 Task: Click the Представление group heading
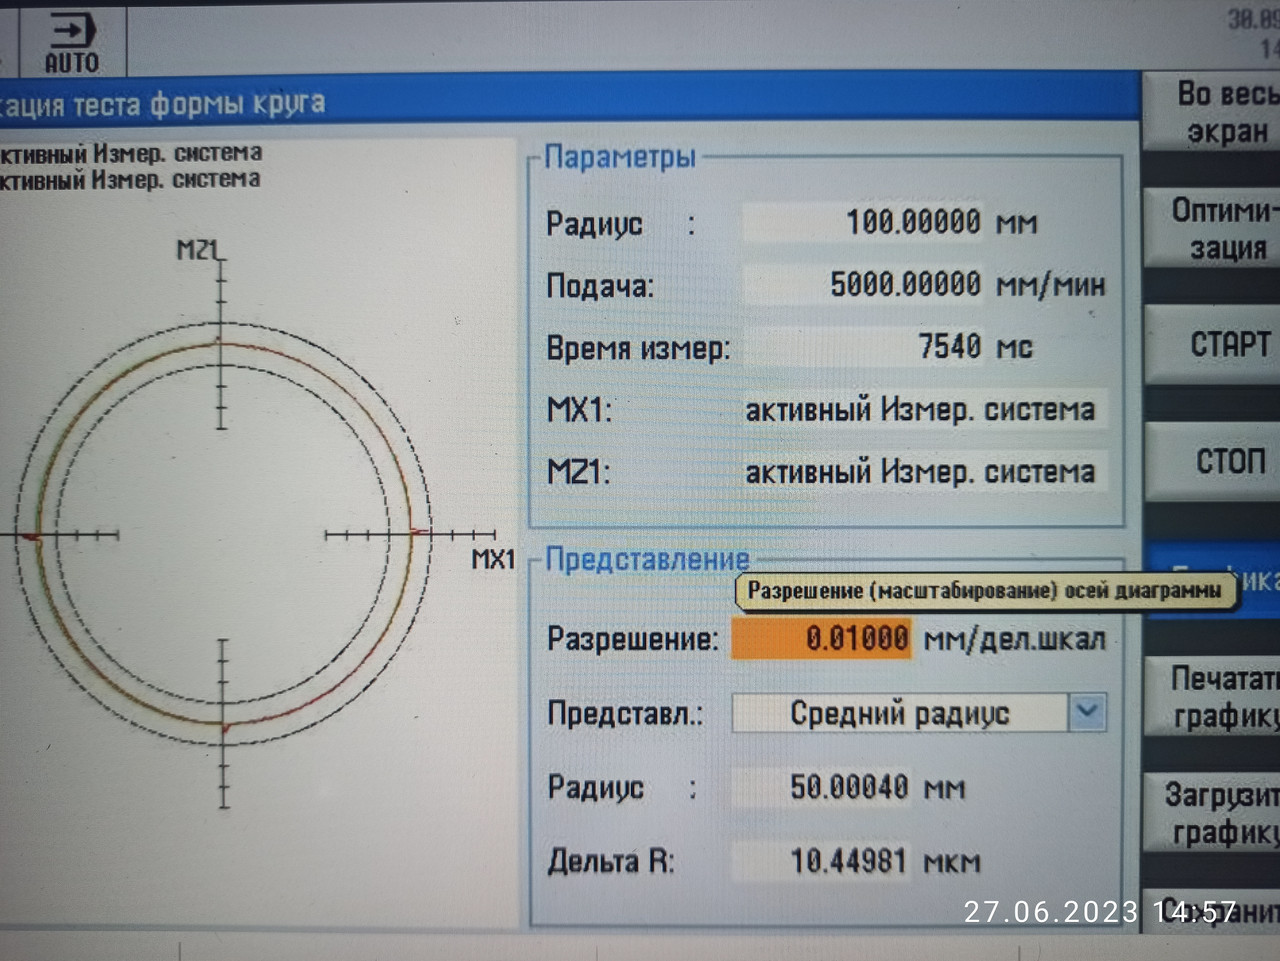click(647, 559)
